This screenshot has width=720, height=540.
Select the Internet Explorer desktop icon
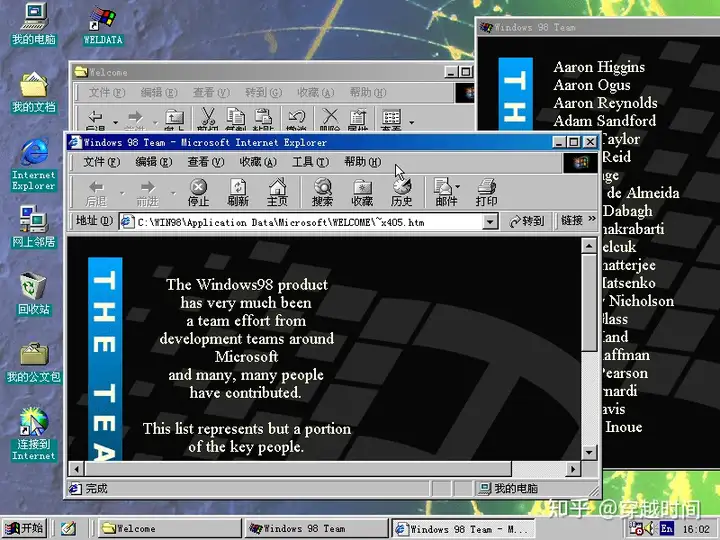click(x=34, y=164)
